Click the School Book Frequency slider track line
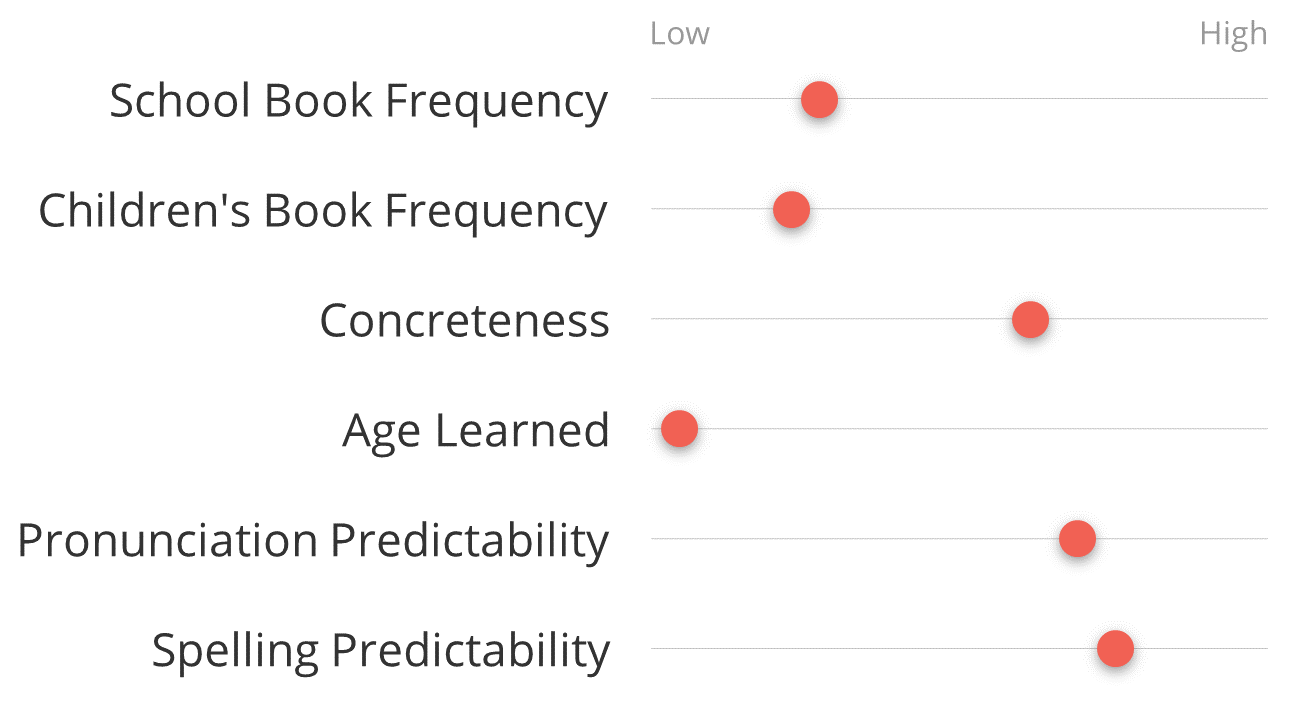Image resolution: width=1302 pixels, height=710 pixels. pyautogui.click(x=959, y=99)
